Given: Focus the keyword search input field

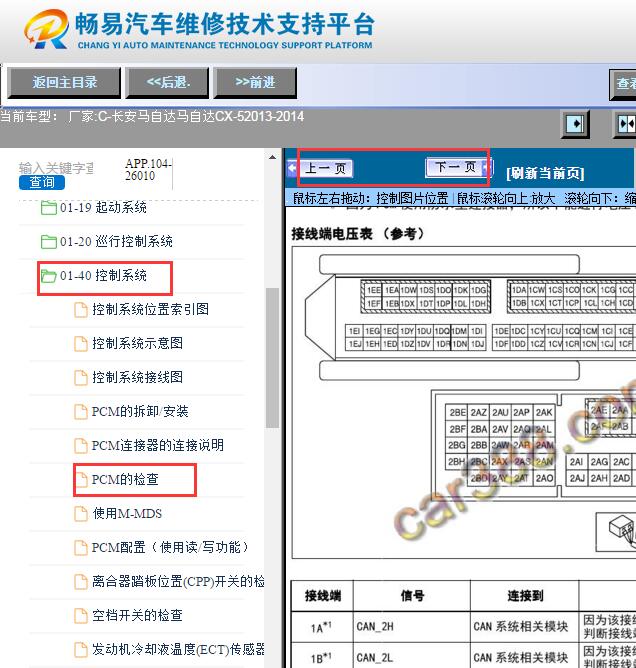Looking at the screenshot, I should 56,168.
